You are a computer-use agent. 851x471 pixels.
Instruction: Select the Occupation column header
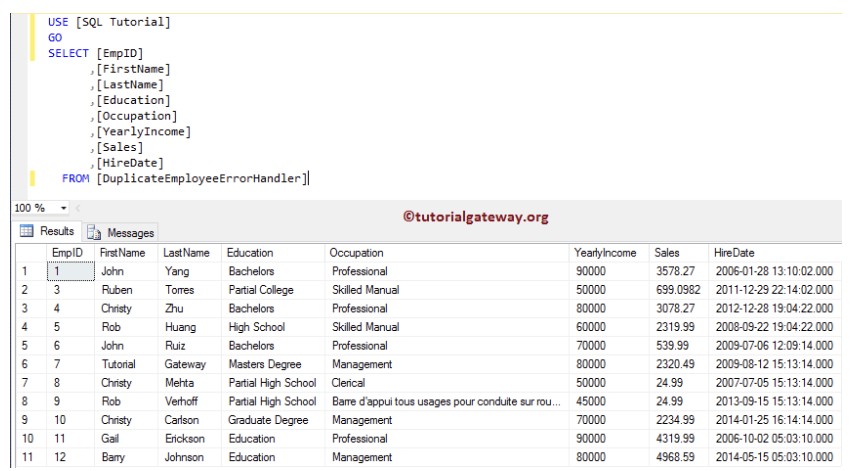pos(447,253)
